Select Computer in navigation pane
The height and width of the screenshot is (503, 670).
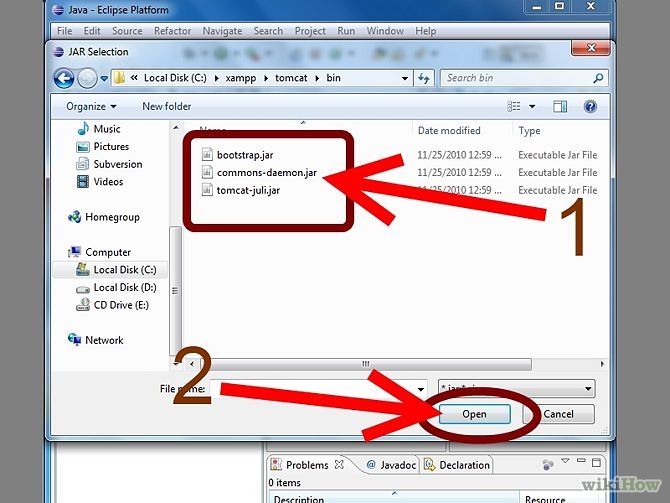point(108,252)
